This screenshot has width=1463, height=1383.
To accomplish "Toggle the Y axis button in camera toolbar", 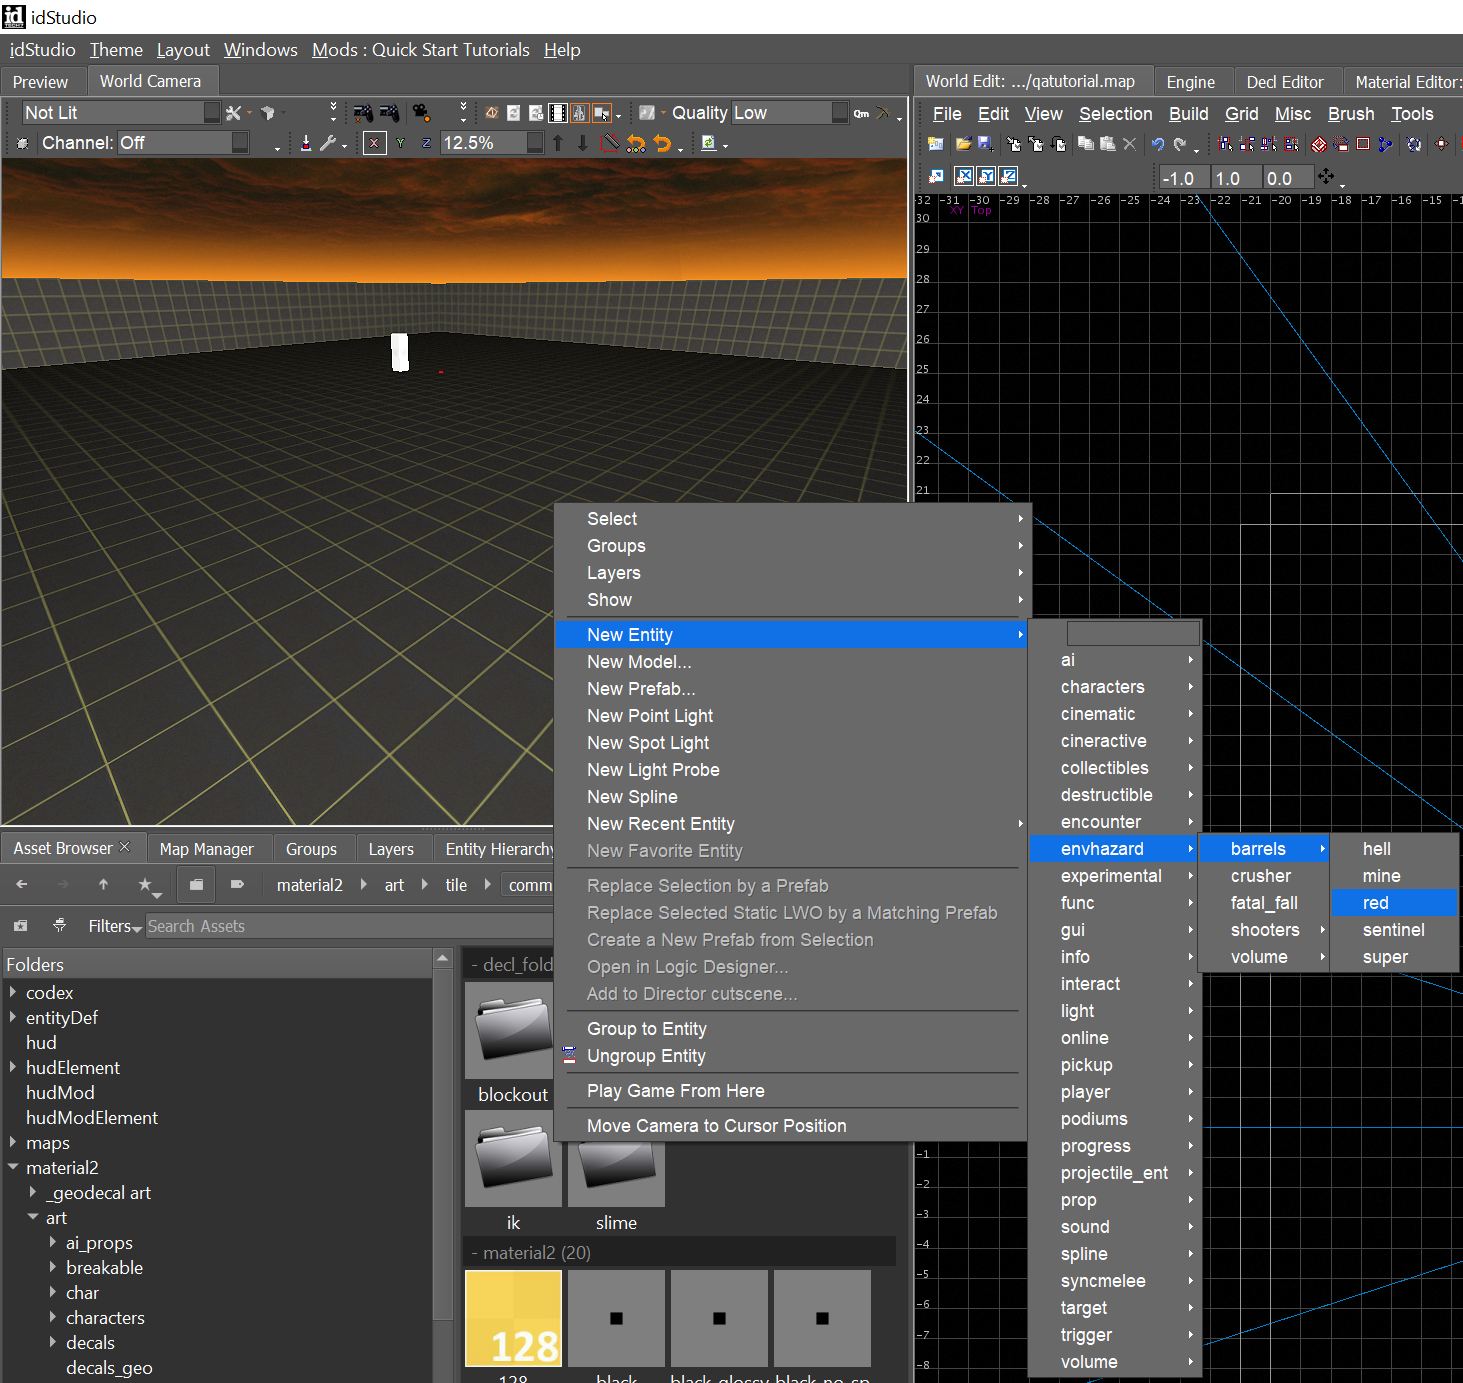I will click(400, 143).
